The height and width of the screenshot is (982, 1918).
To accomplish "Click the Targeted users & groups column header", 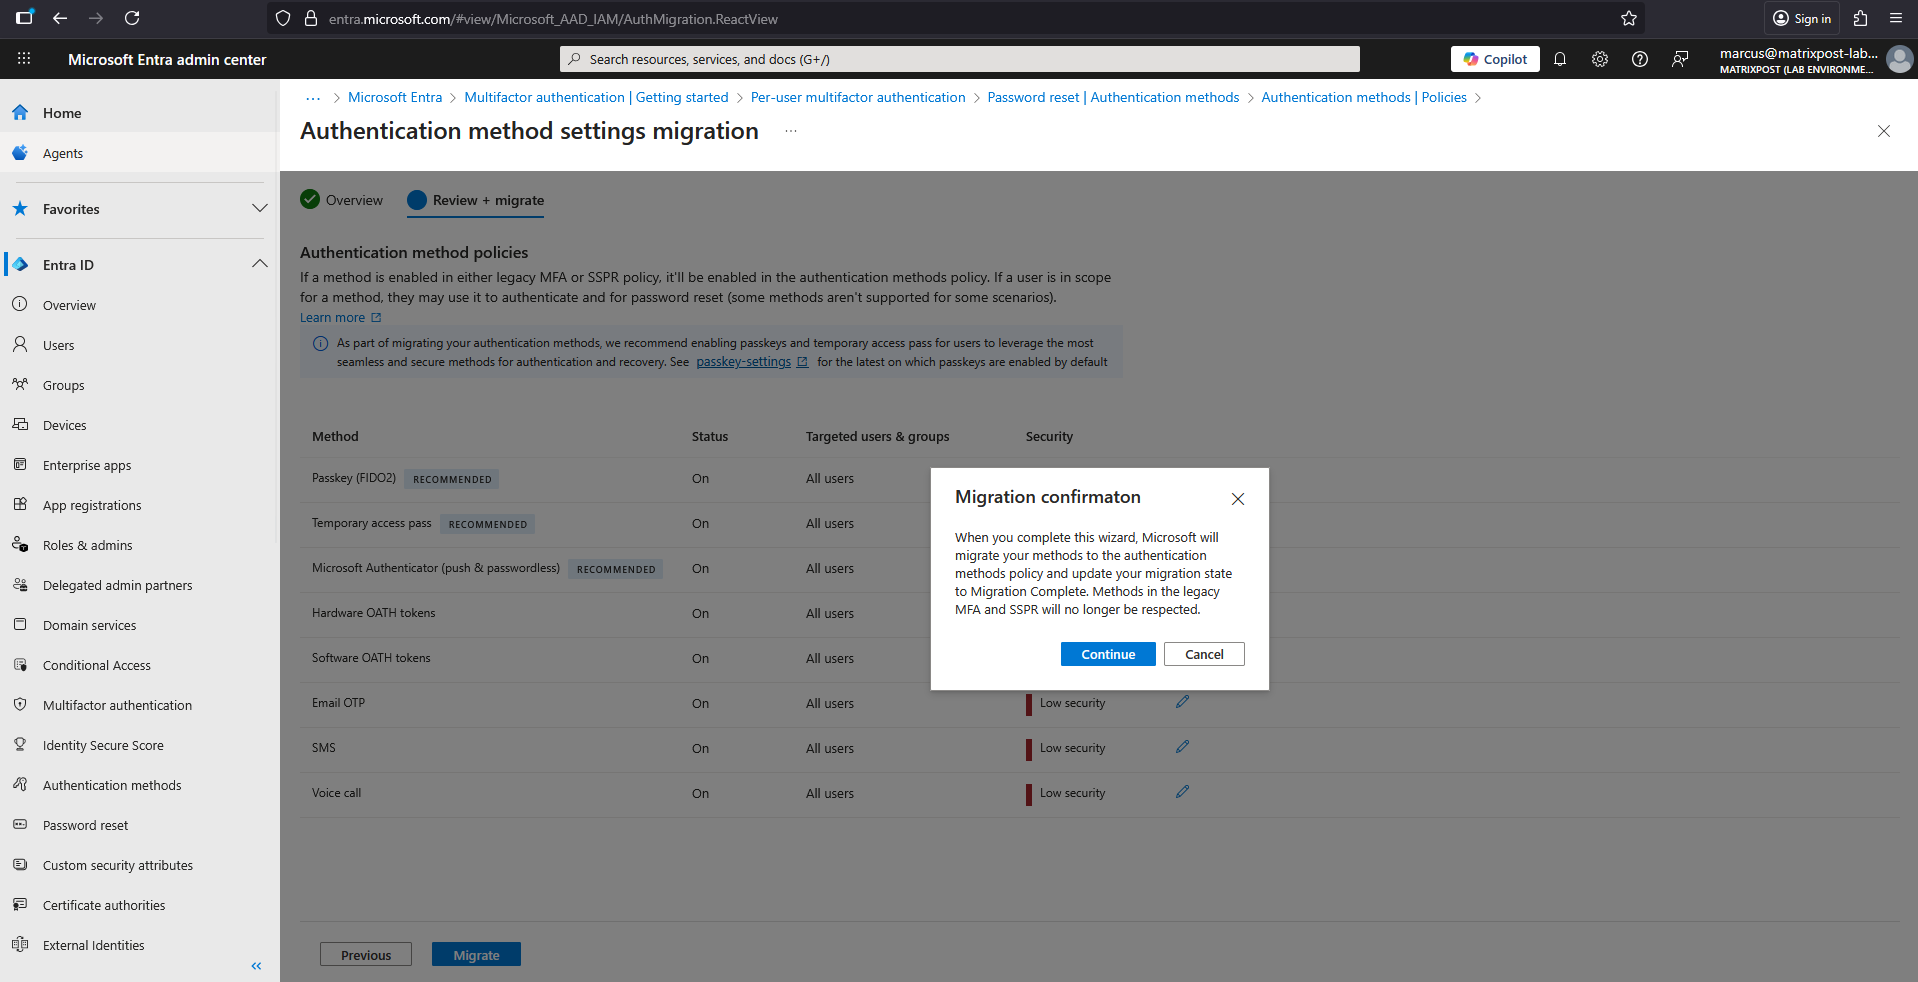I will click(x=878, y=436).
